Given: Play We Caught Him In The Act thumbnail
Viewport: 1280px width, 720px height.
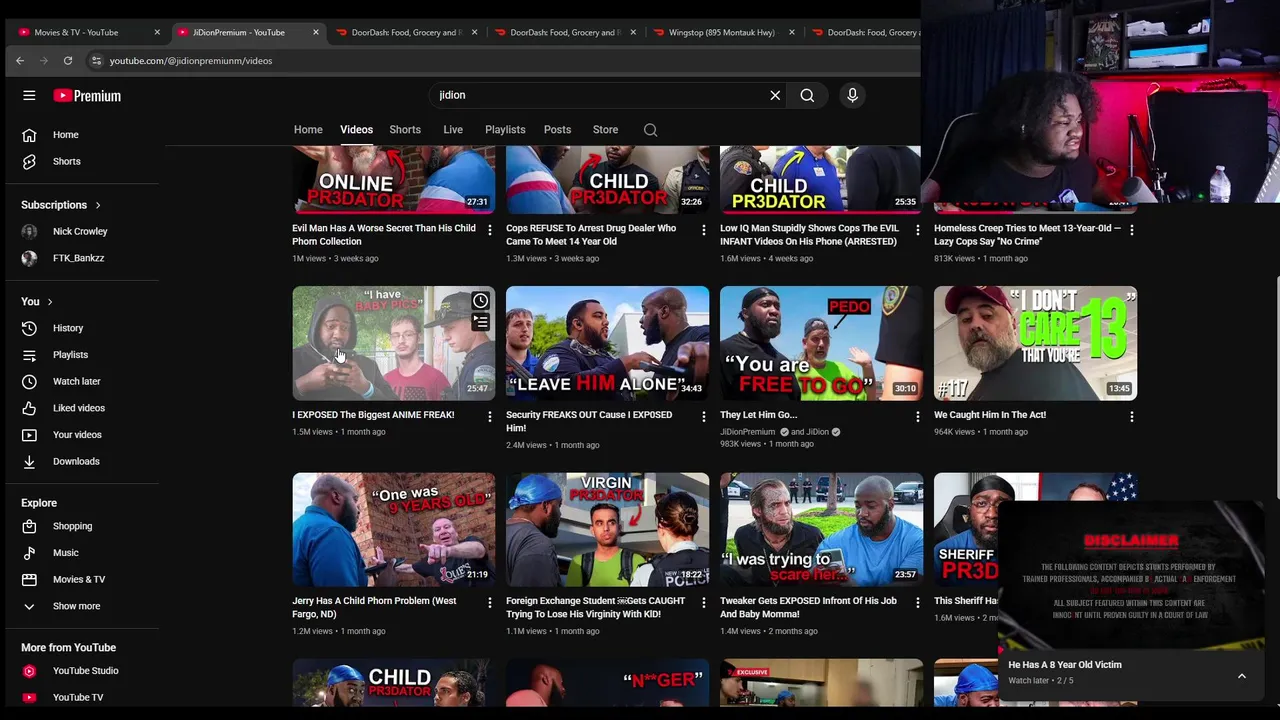Looking at the screenshot, I should [1035, 343].
